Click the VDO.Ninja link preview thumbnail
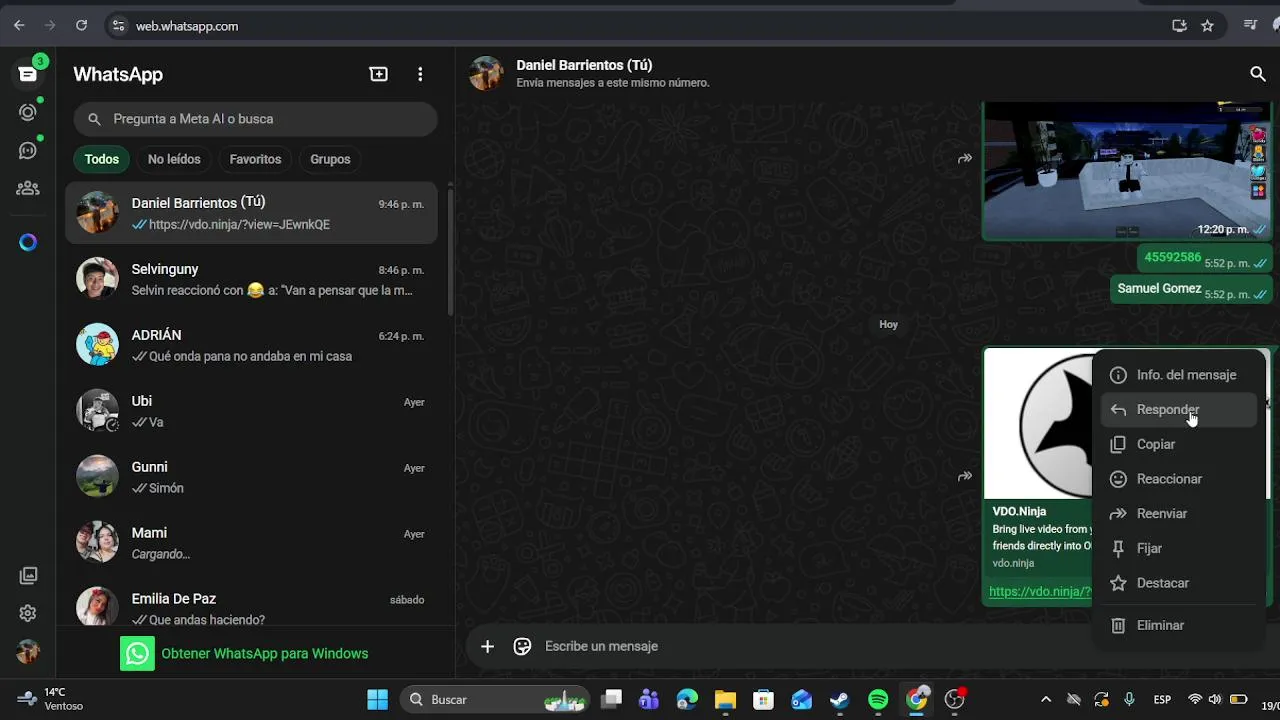1280x720 pixels. [1040, 424]
